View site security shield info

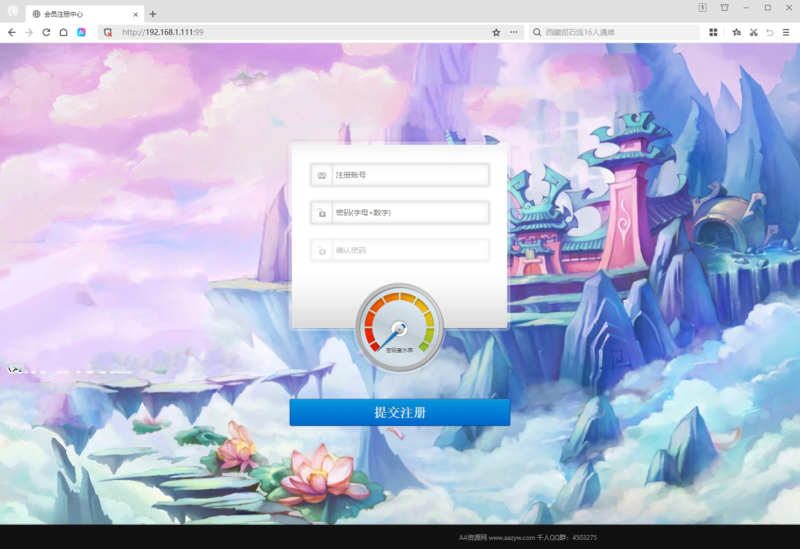(x=108, y=32)
